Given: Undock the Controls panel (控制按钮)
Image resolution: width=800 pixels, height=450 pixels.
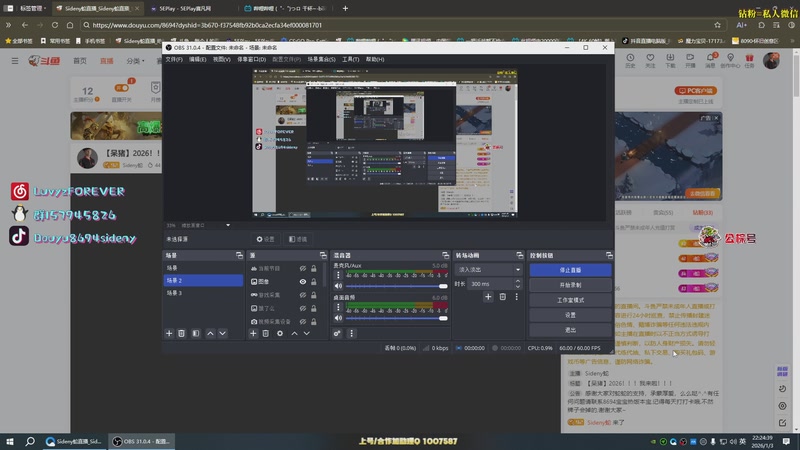Looking at the screenshot, I should [x=609, y=255].
